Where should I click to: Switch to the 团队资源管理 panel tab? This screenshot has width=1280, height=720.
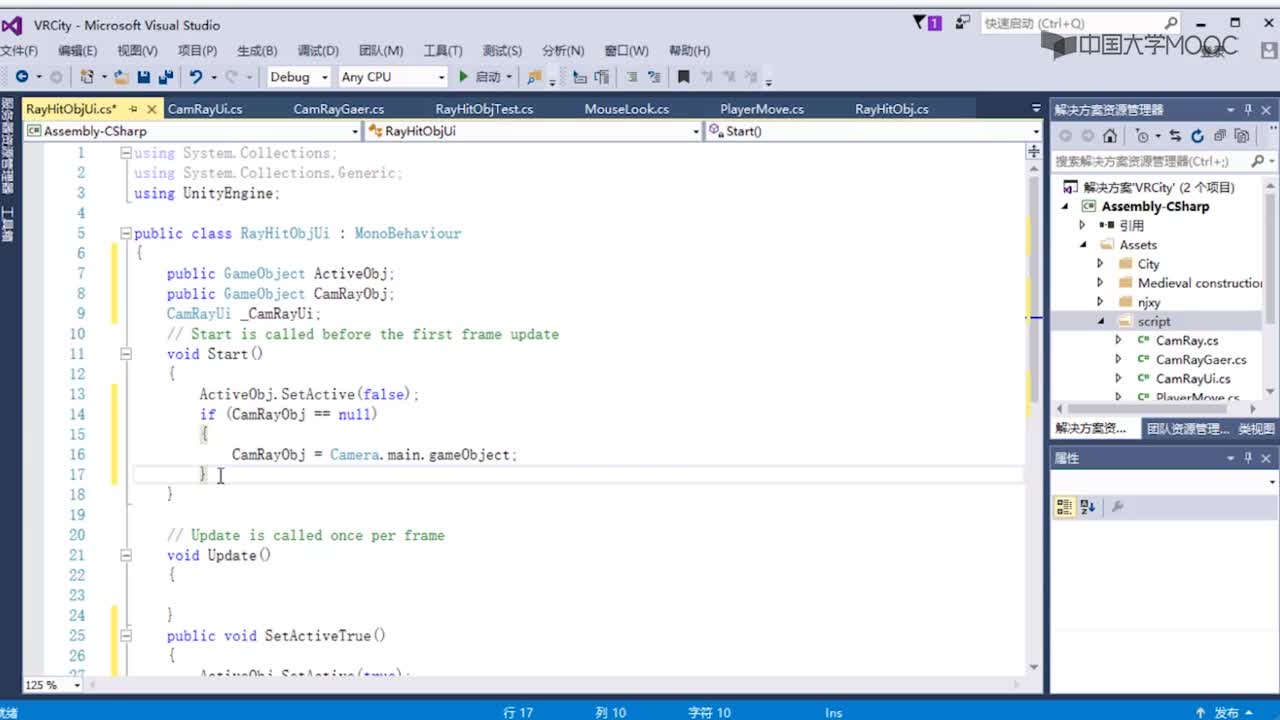[1186, 429]
